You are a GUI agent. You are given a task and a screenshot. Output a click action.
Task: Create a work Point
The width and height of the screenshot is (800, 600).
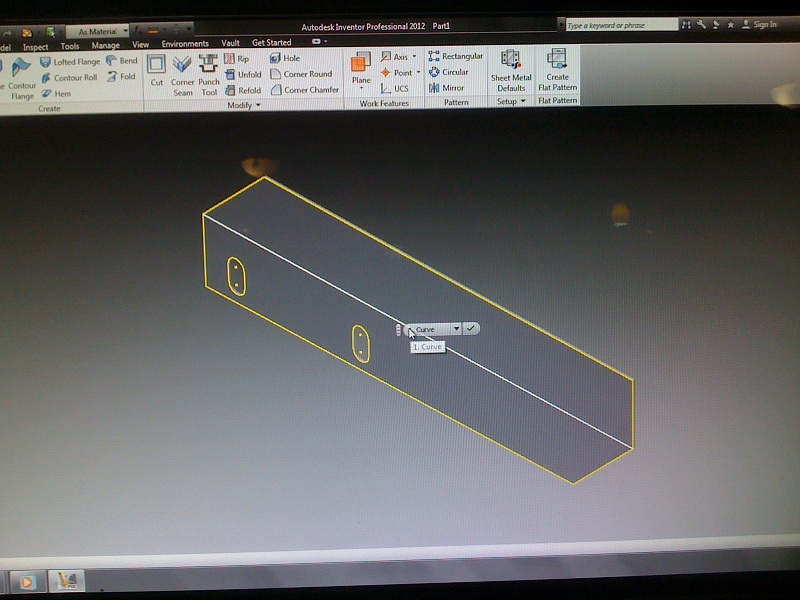tap(396, 72)
